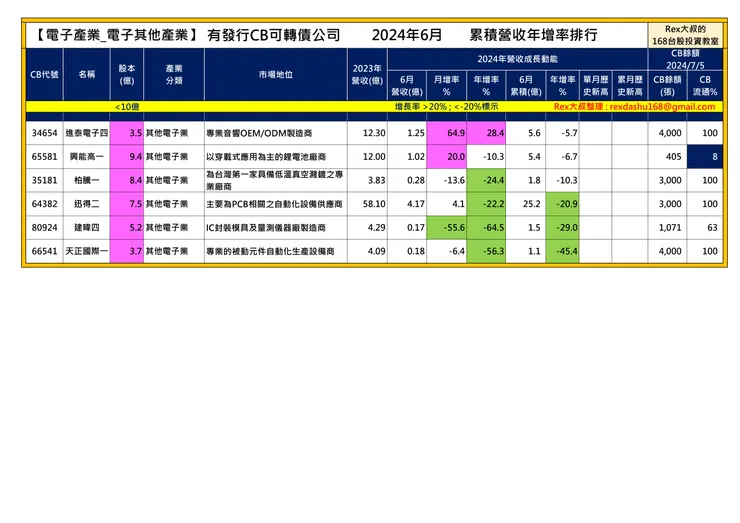Click the 增長率 >20% ; <-20%標示 note

tap(446, 107)
